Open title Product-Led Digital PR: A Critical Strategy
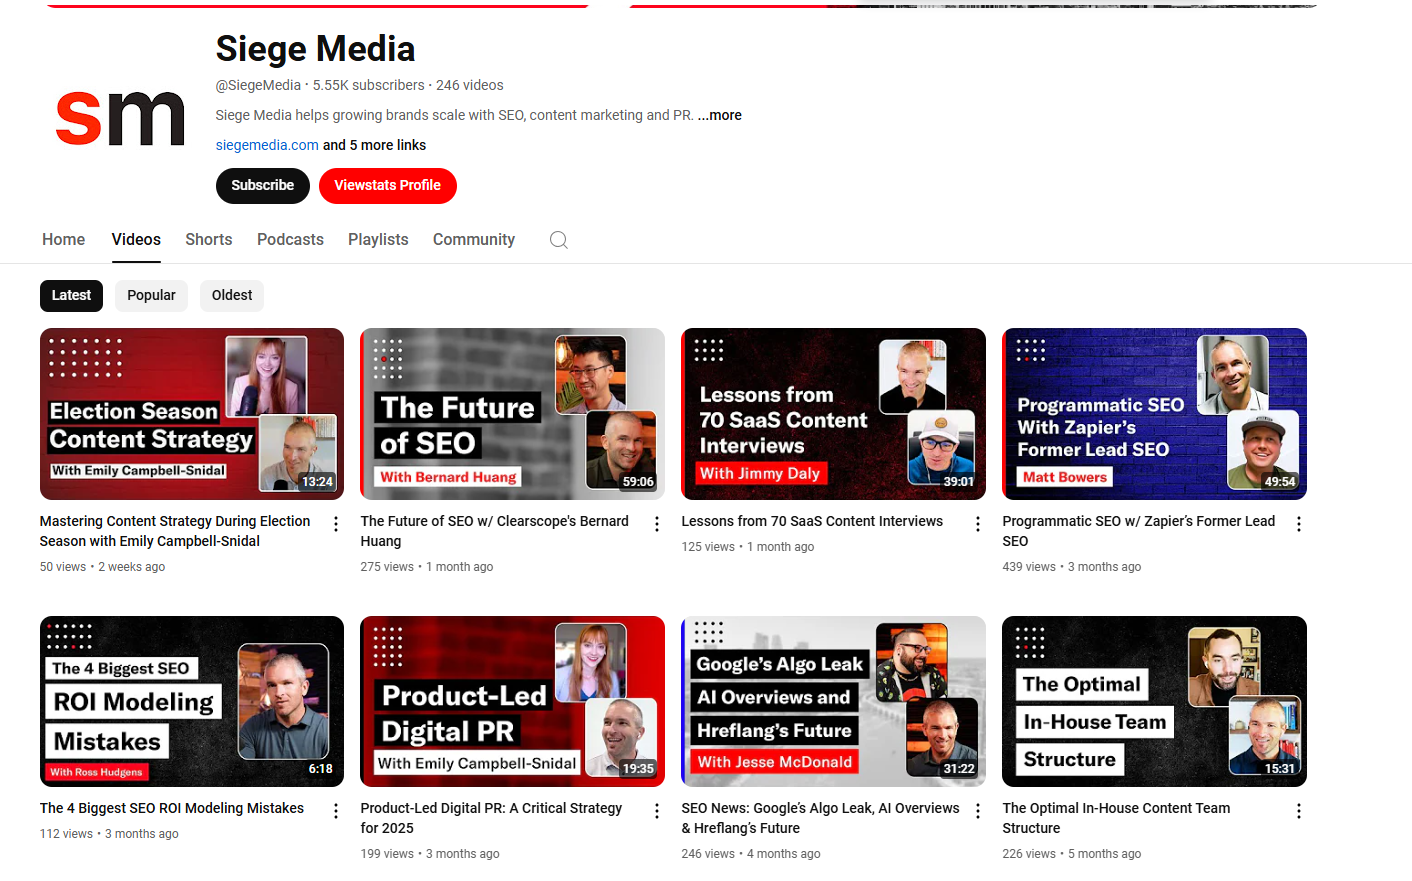The image size is (1412, 881). click(491, 818)
